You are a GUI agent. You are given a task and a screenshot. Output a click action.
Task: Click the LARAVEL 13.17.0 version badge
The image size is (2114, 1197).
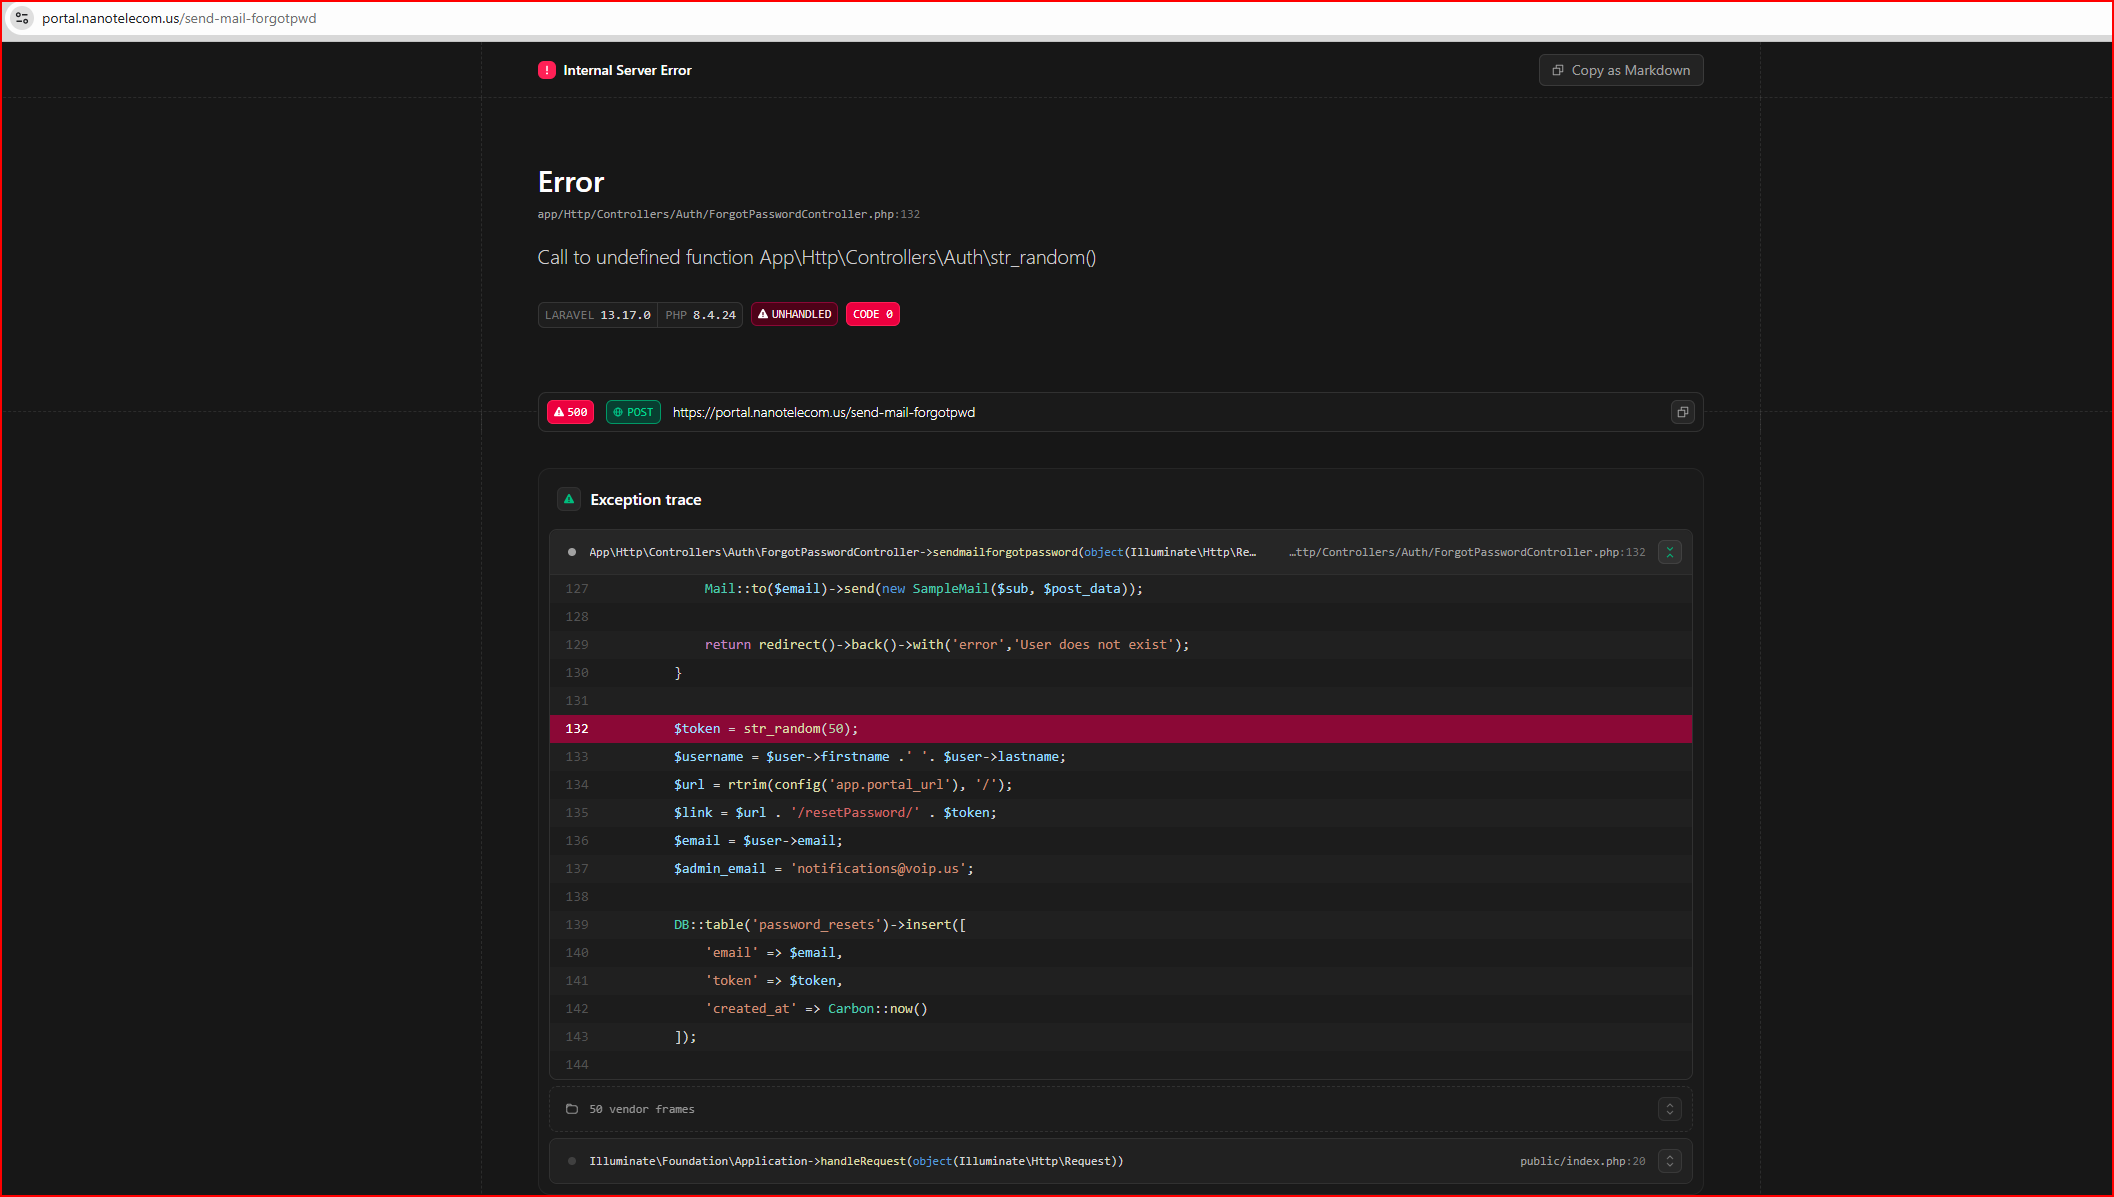[x=598, y=315]
